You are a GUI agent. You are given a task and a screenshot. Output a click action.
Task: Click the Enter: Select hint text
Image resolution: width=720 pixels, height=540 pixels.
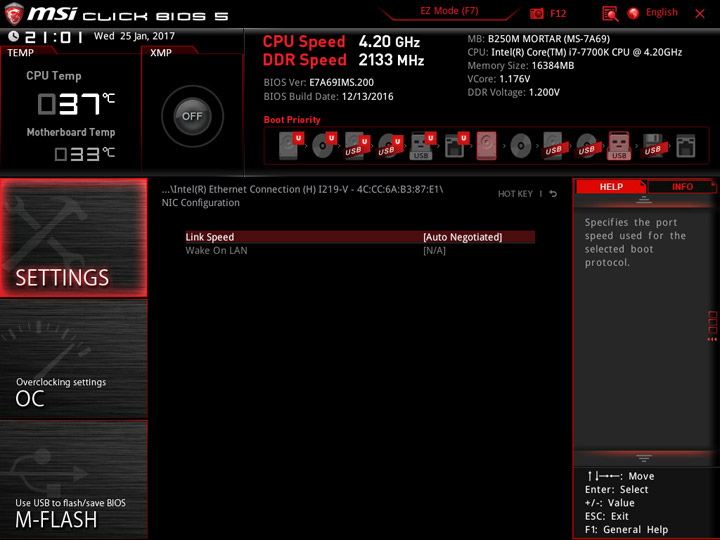[x=616, y=489]
